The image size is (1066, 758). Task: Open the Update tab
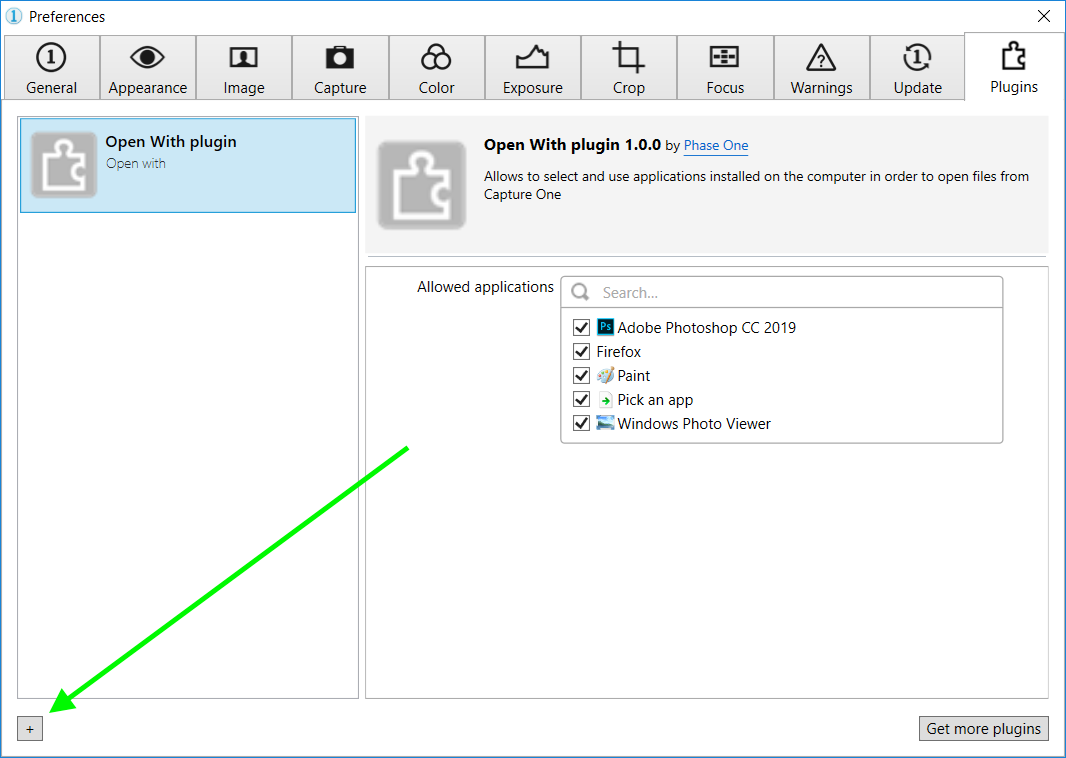[918, 68]
